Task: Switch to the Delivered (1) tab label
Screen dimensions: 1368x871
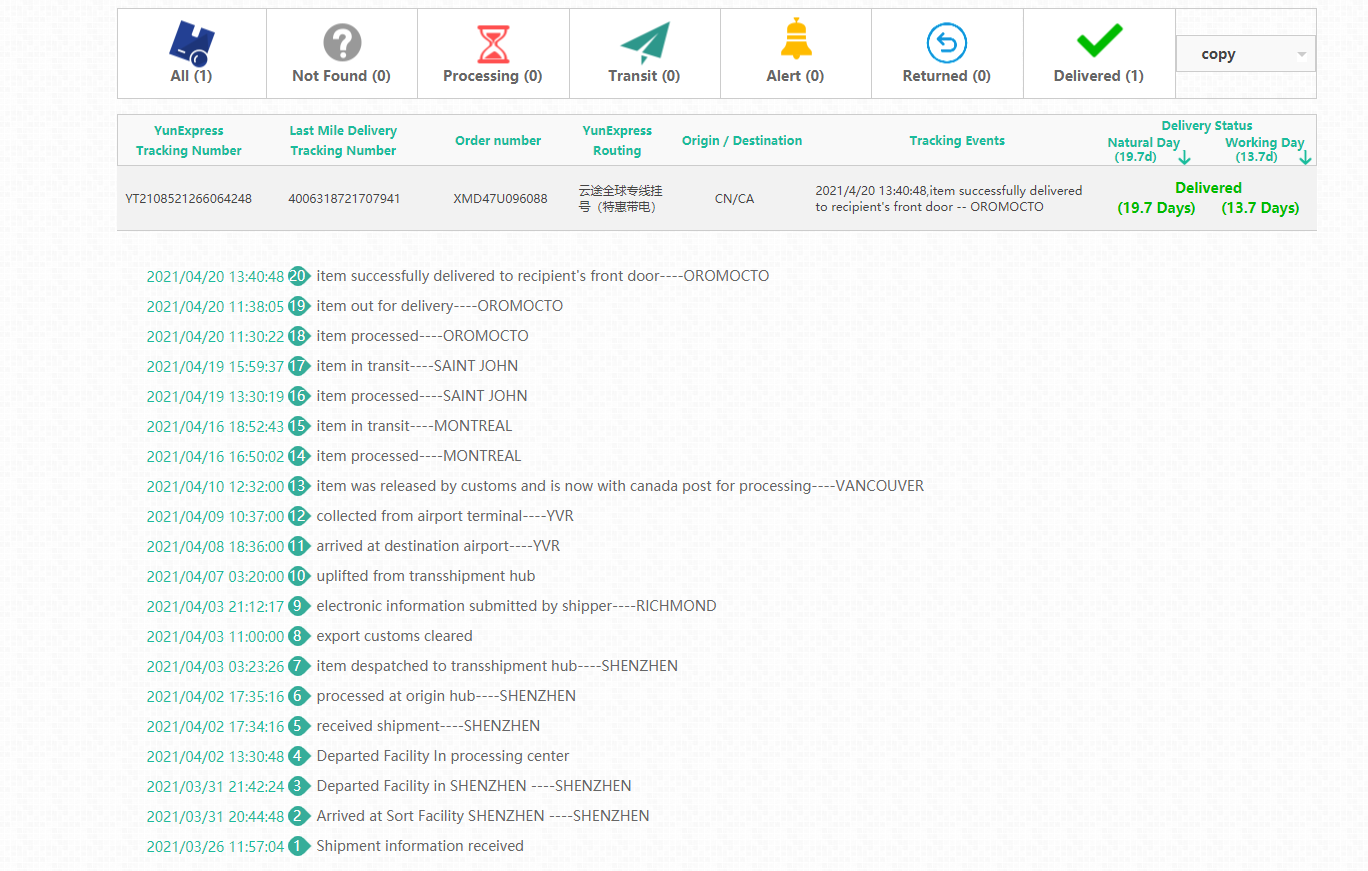Action: pos(1098,76)
